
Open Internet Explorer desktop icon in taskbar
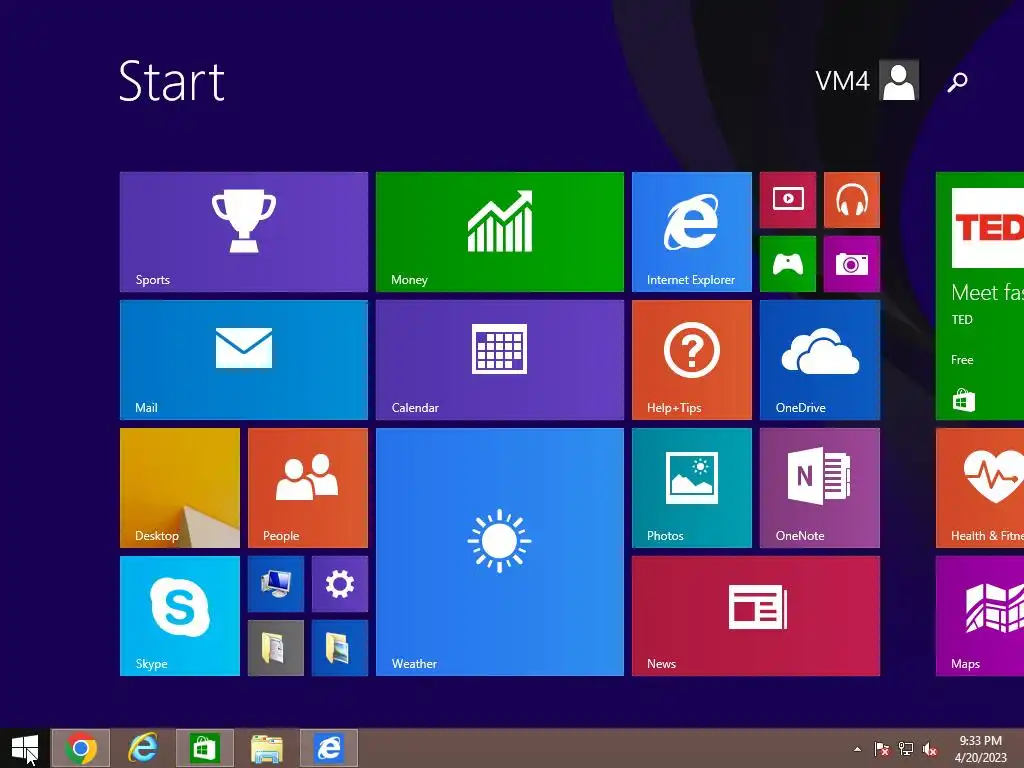[x=142, y=748]
